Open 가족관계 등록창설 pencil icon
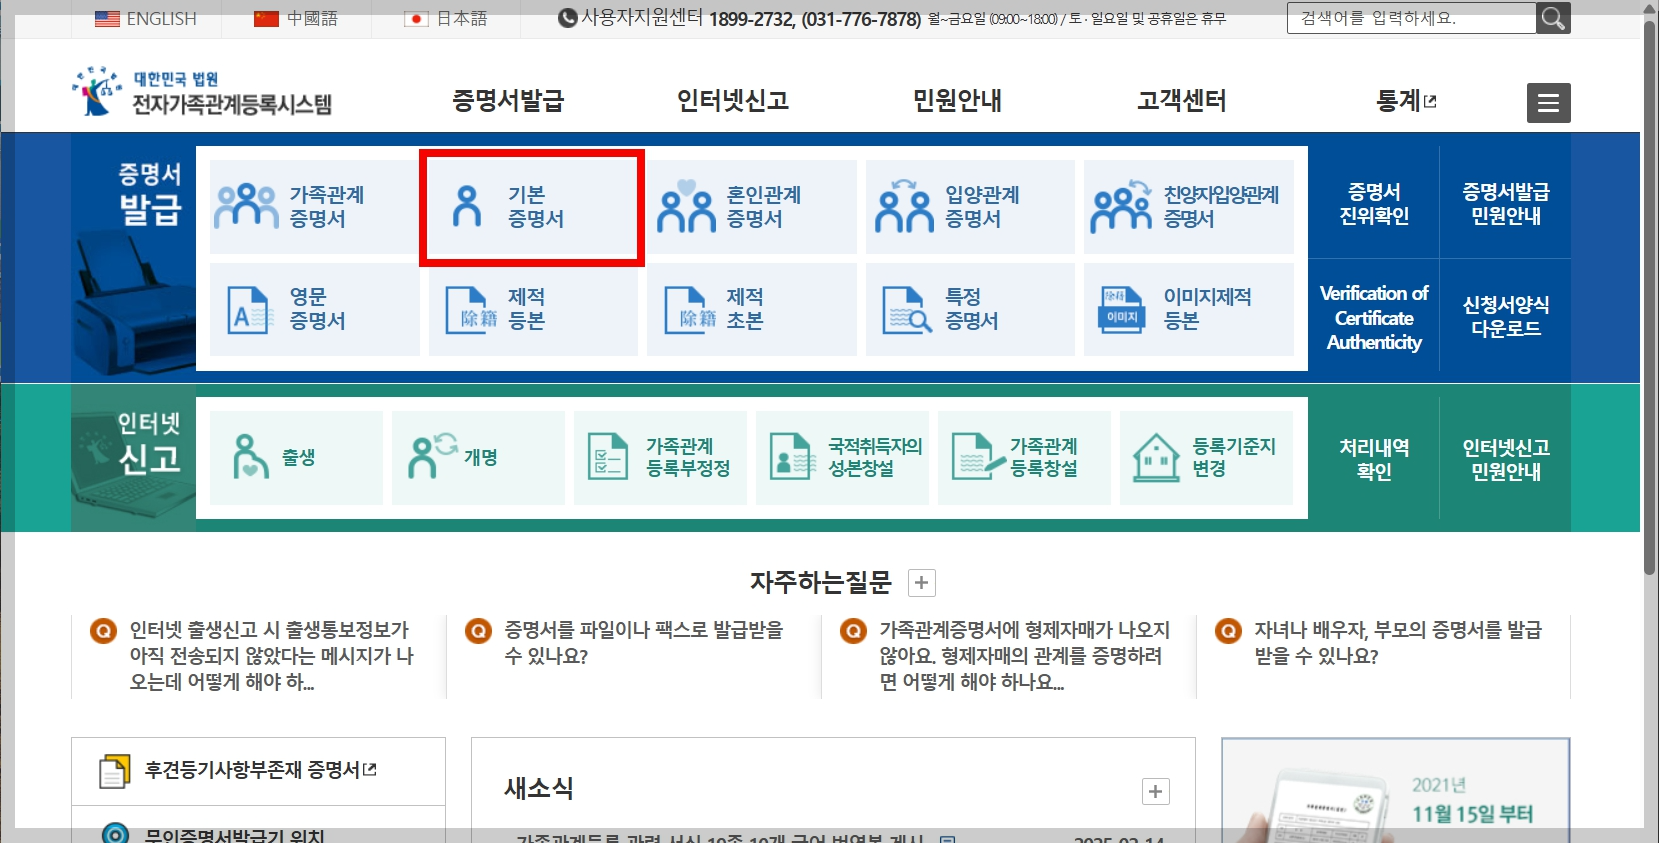This screenshot has height=843, width=1659. click(978, 457)
